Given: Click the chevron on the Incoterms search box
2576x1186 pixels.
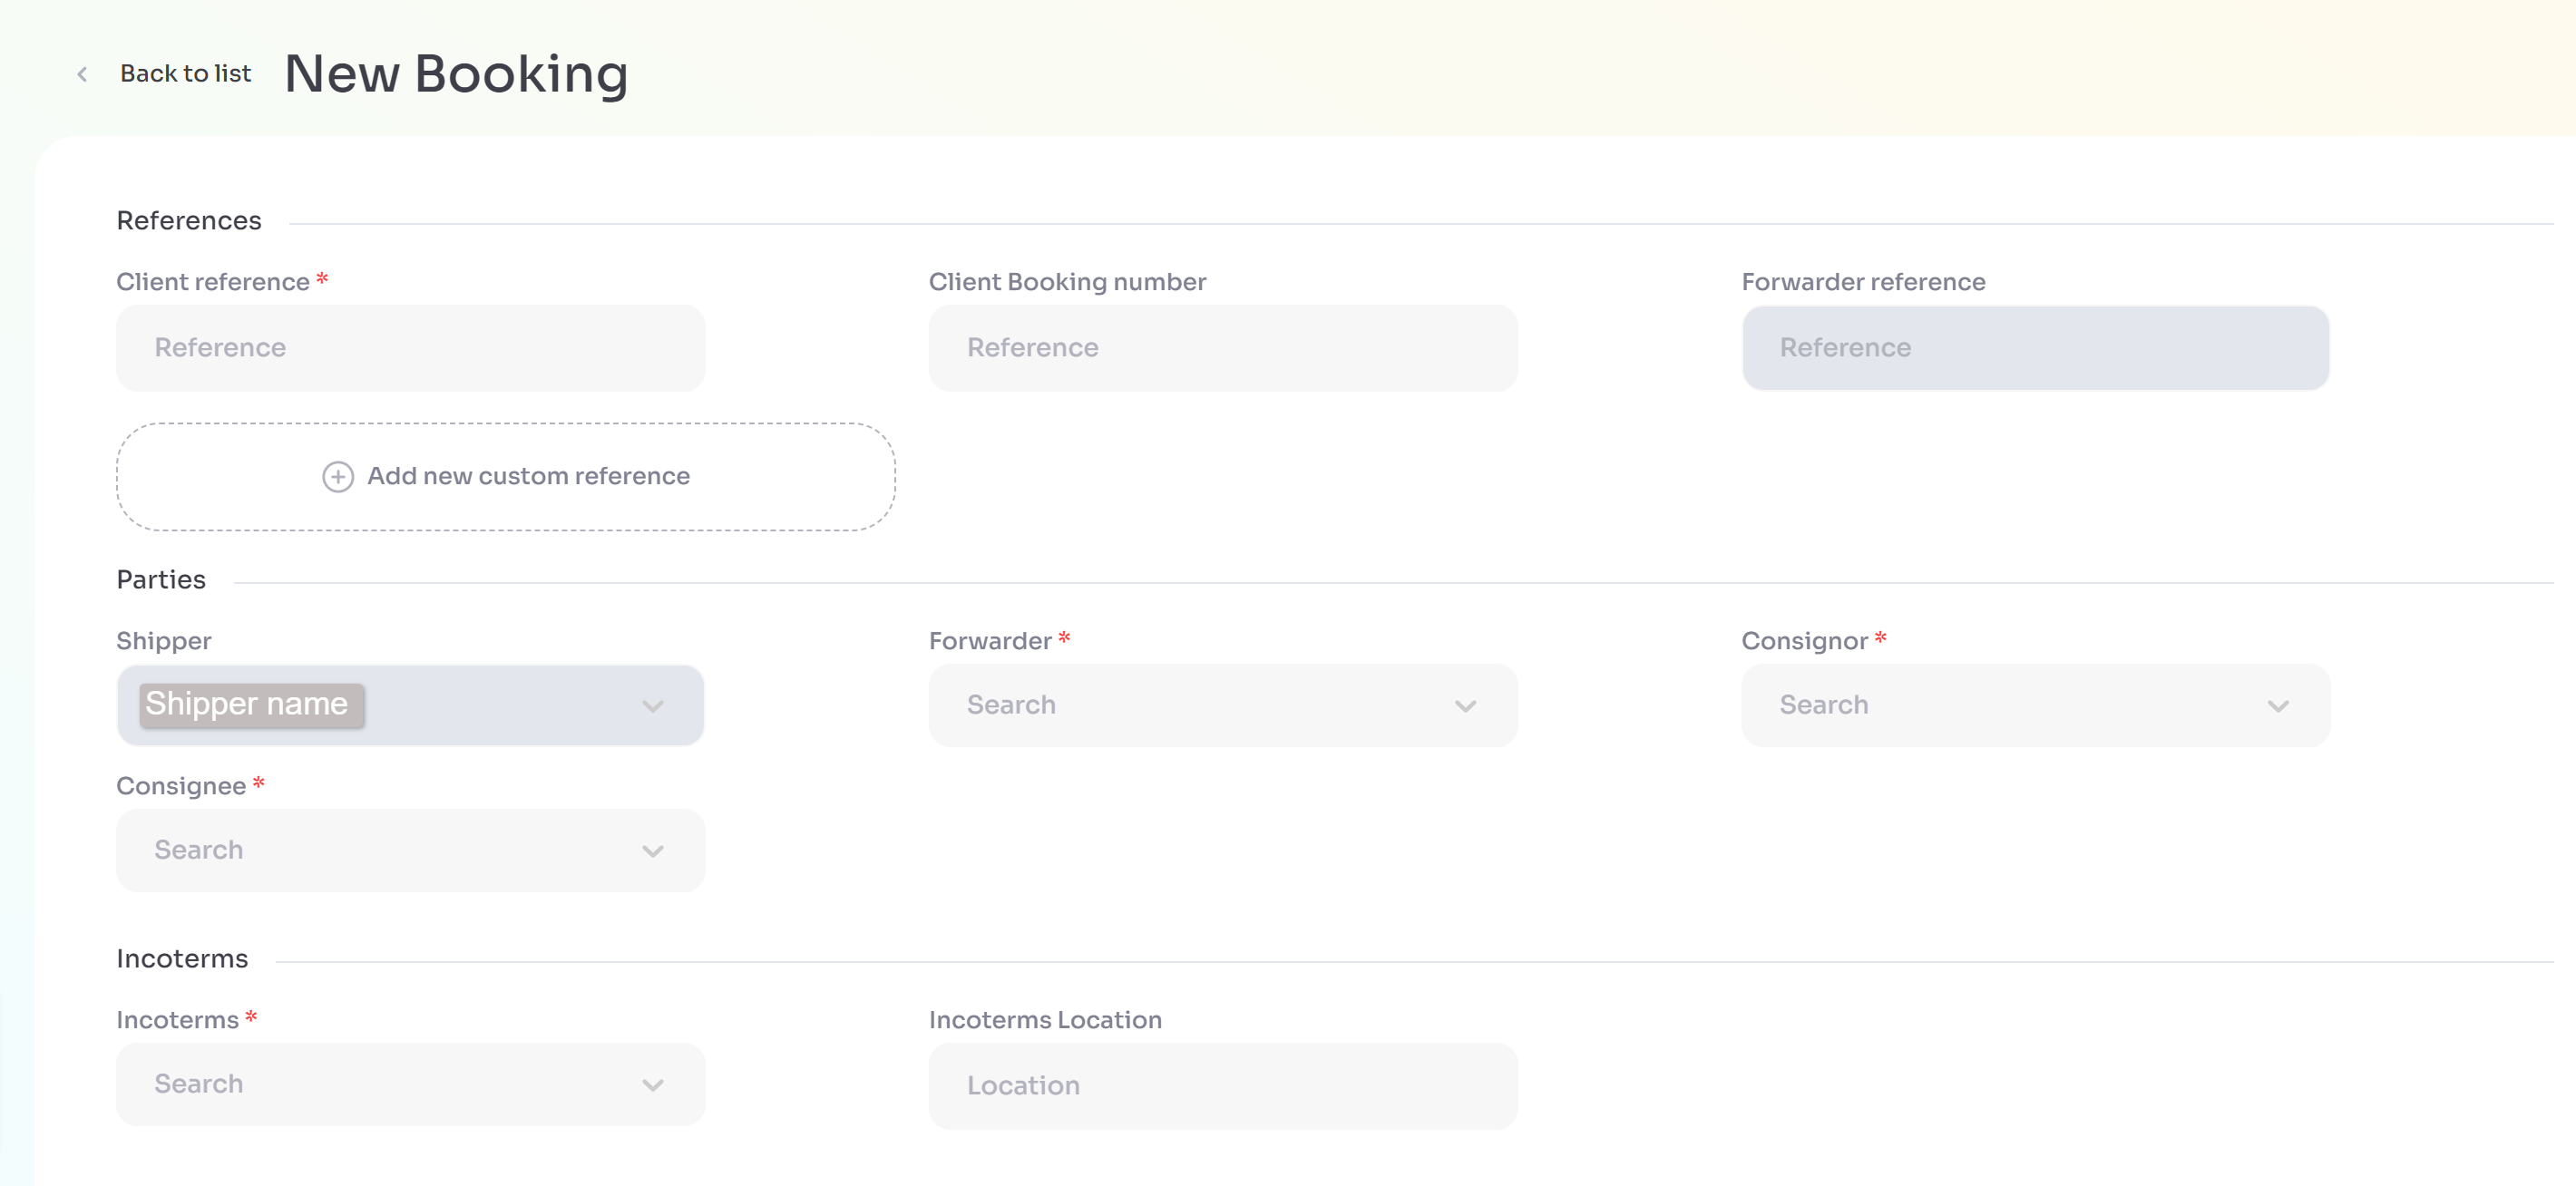Looking at the screenshot, I should click(x=653, y=1085).
